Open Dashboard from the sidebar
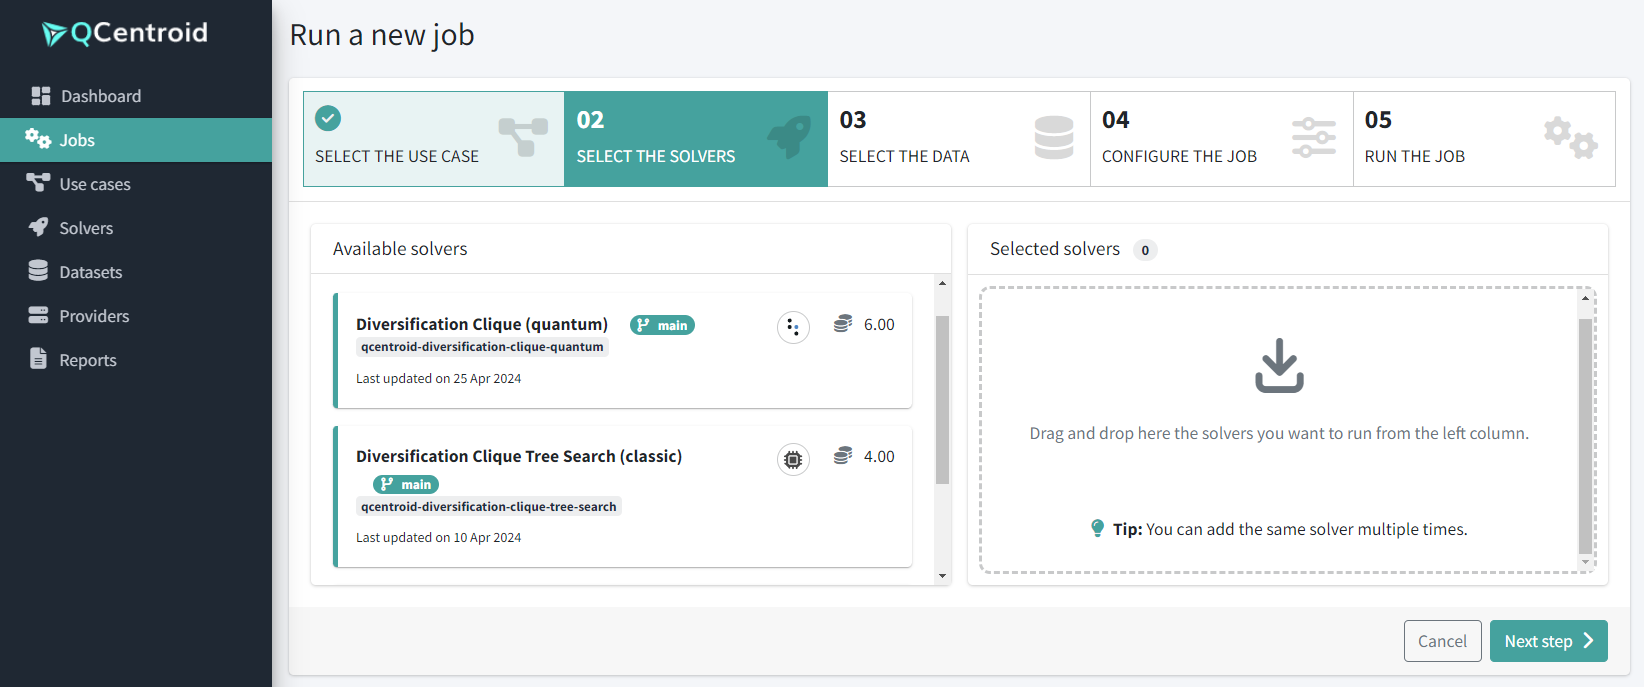 [100, 96]
